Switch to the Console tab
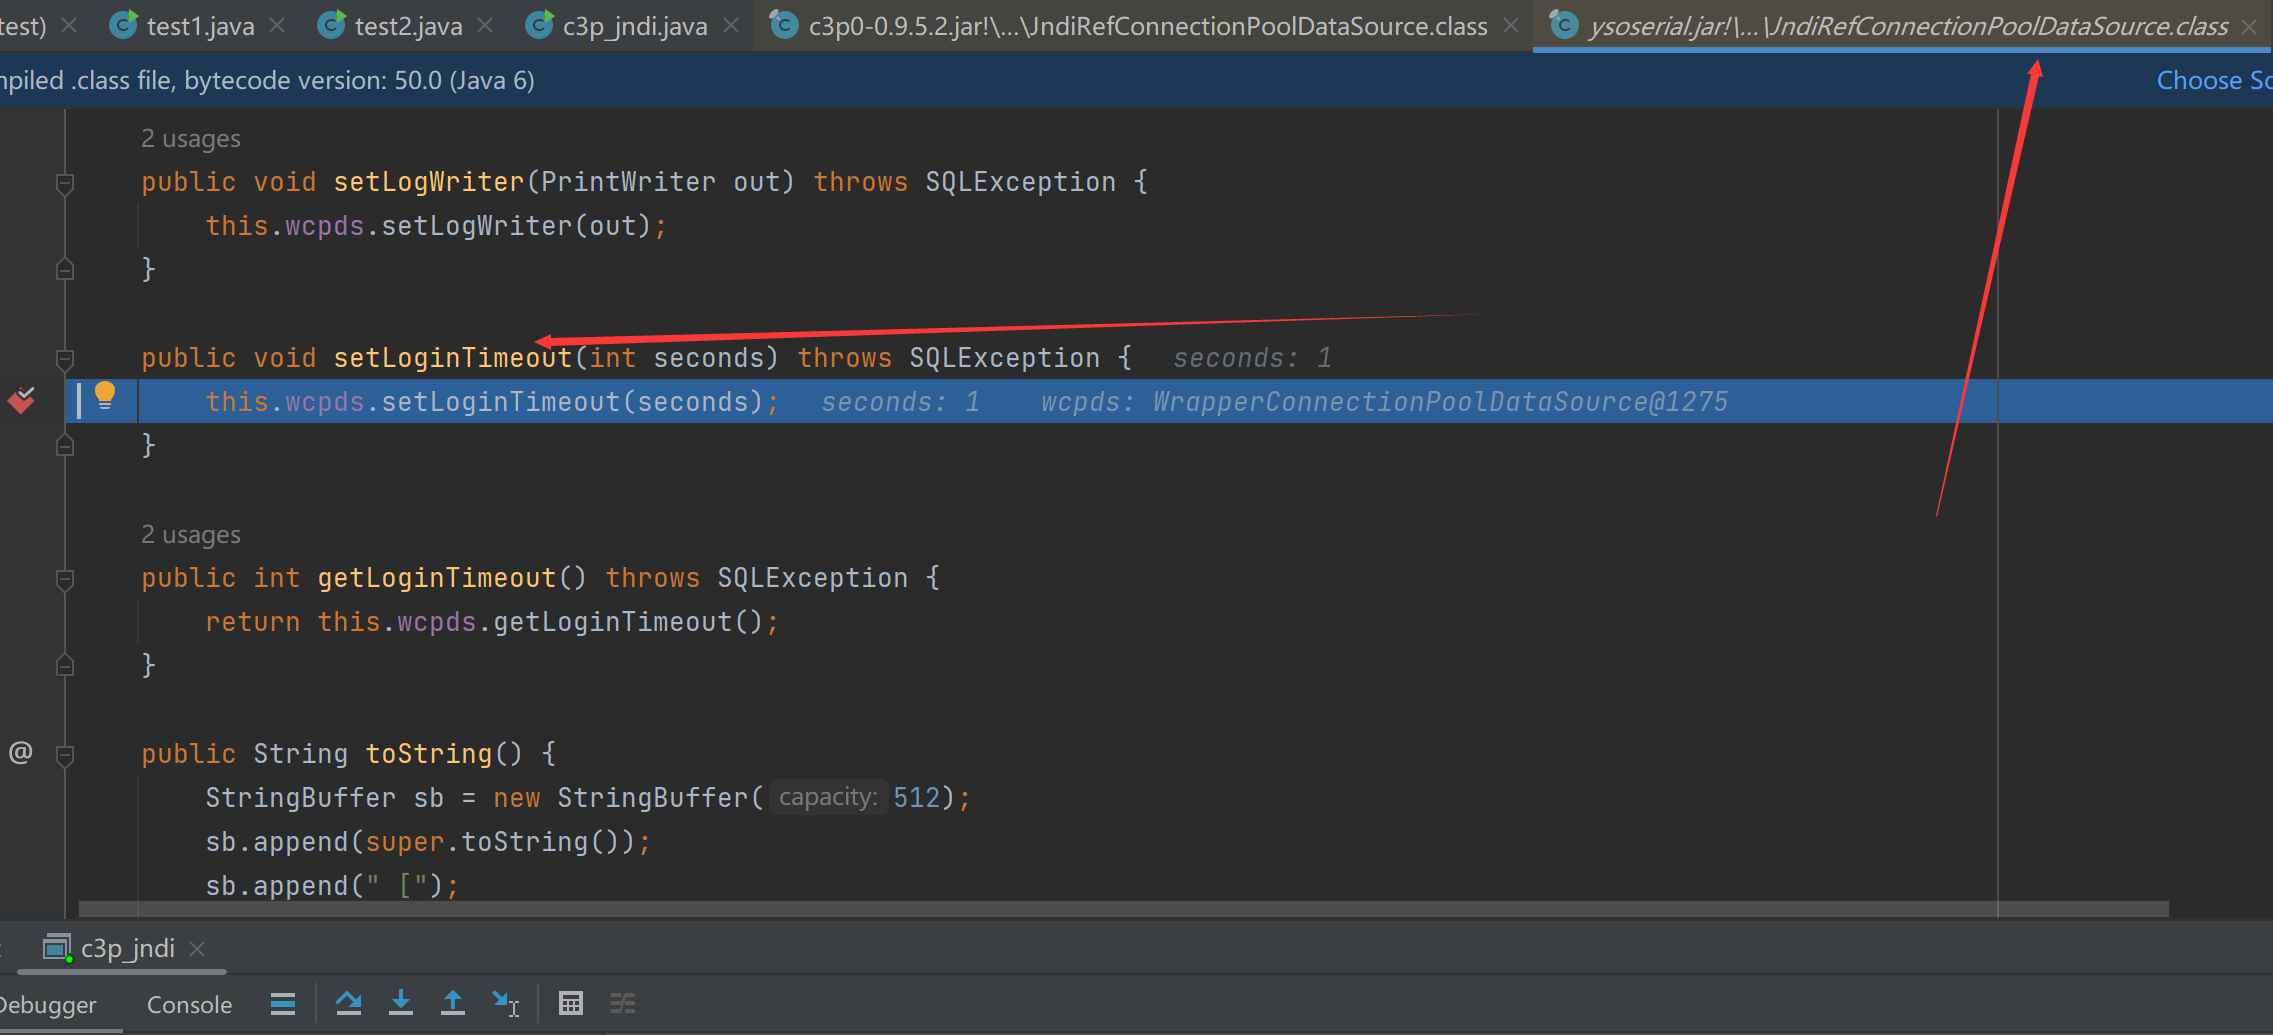Screen dimensions: 2273x1035 [189, 1005]
